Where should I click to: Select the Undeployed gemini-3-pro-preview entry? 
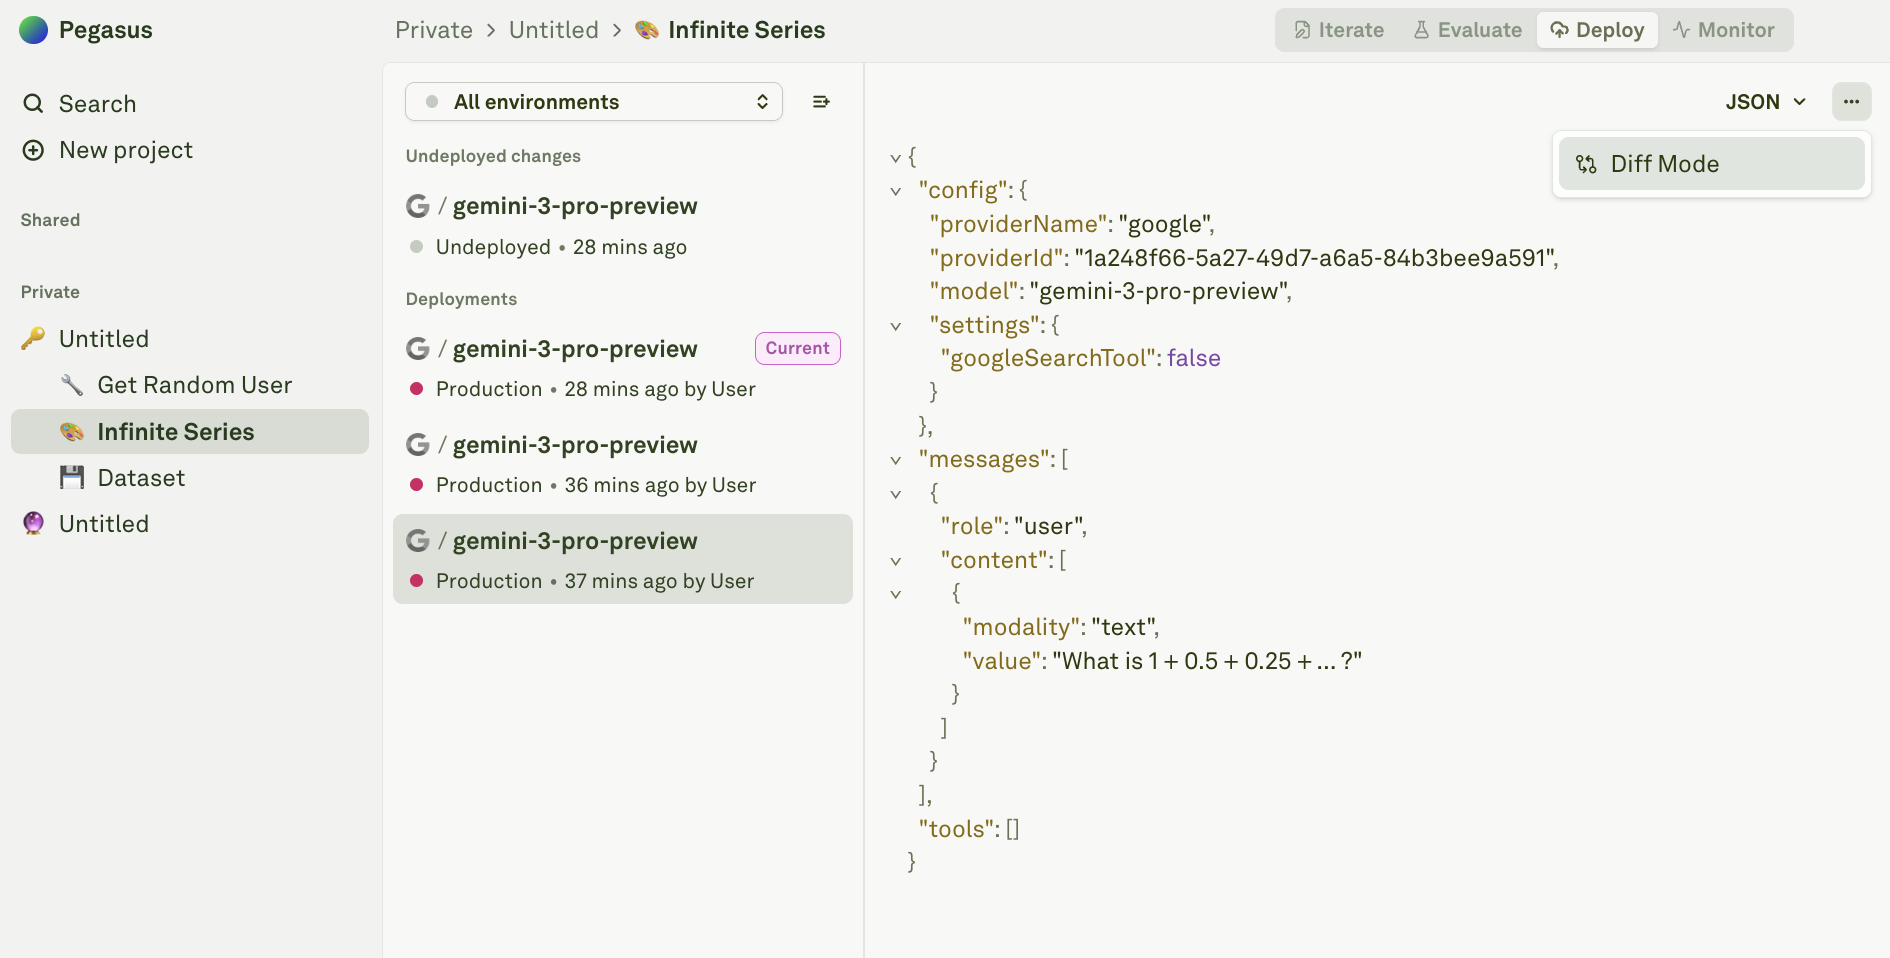click(623, 226)
